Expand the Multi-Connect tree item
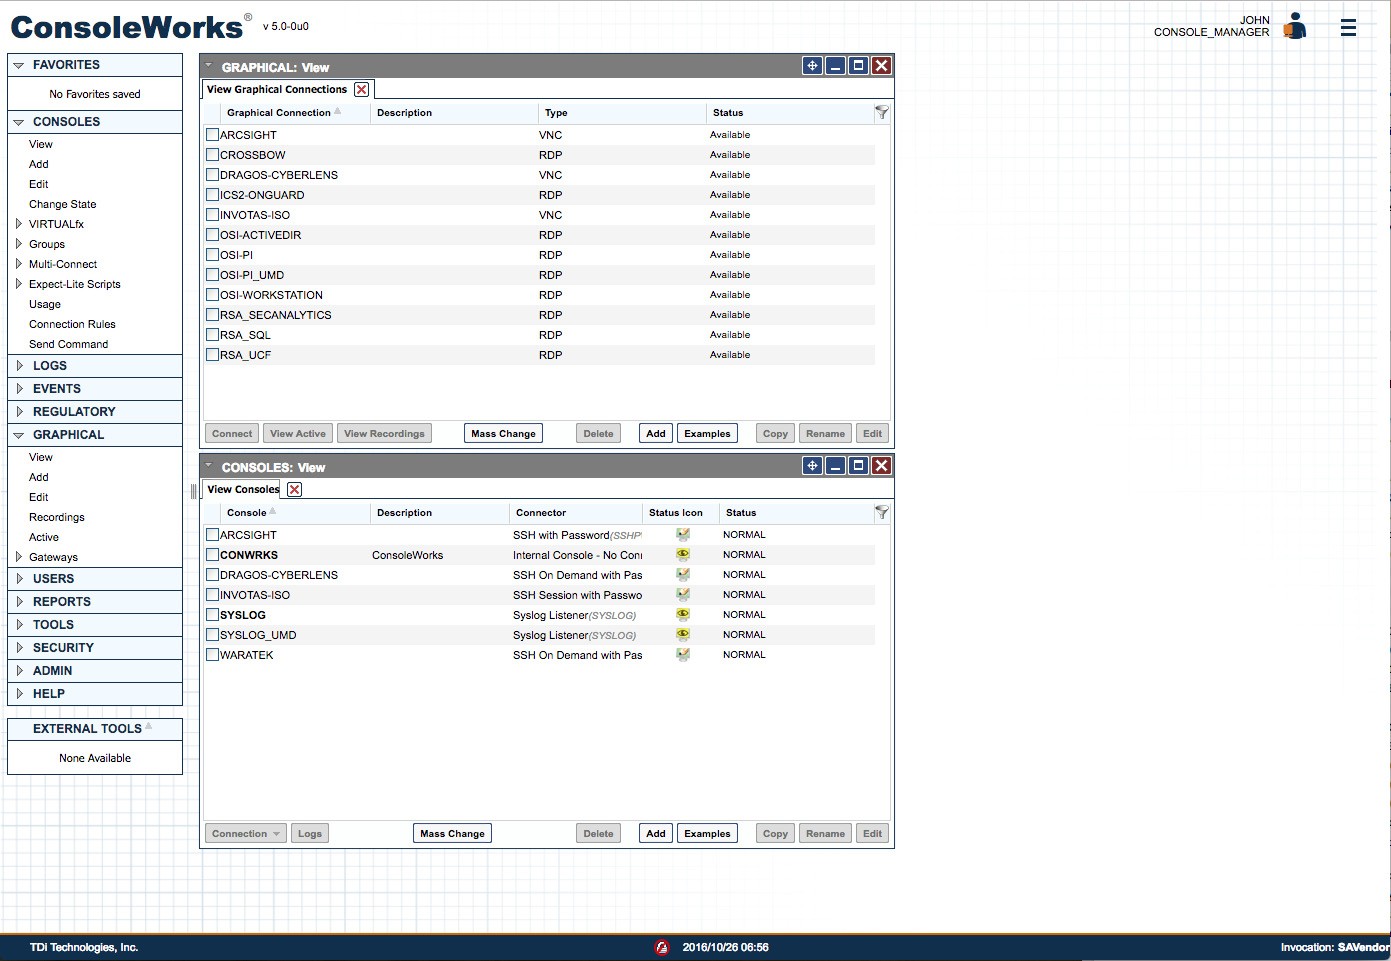The height and width of the screenshot is (961, 1391). coord(18,264)
